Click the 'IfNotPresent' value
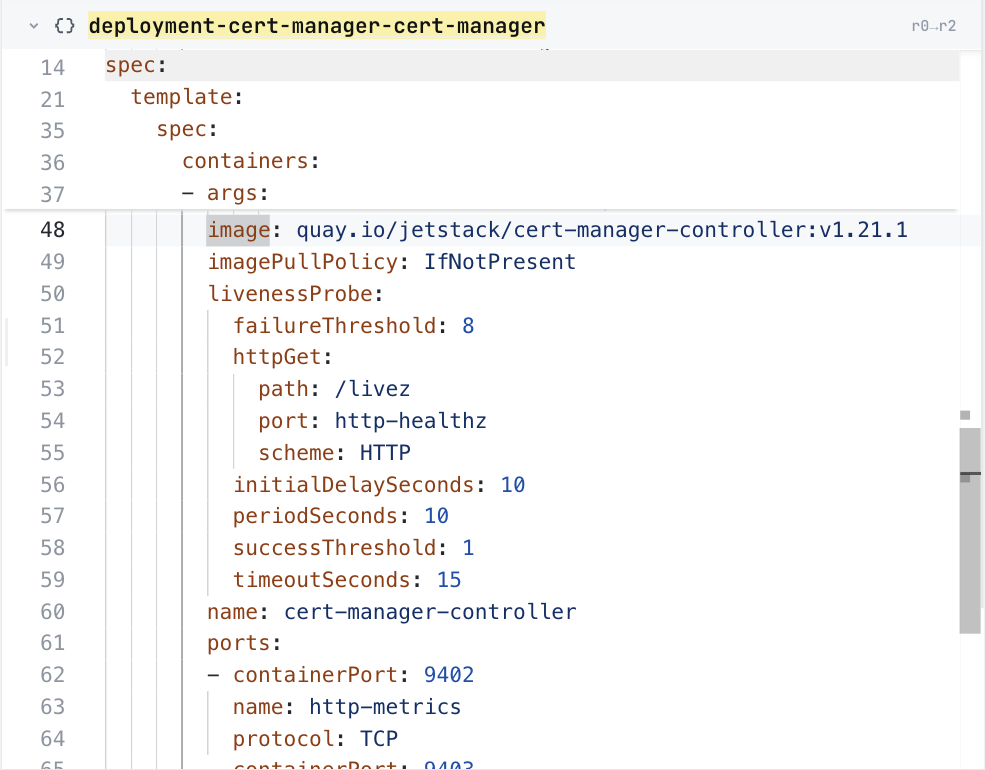This screenshot has height=770, width=985. (x=499, y=262)
